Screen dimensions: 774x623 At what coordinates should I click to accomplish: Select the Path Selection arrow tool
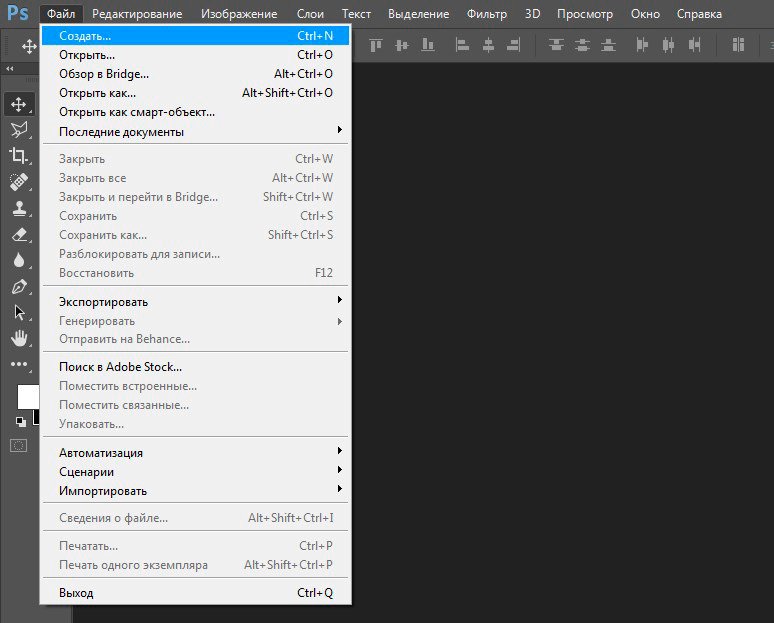coord(19,312)
